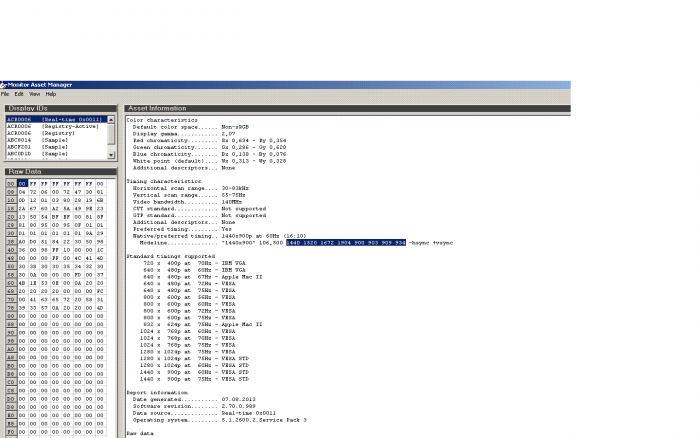This screenshot has width=700, height=438.
Task: Click the White point (default) line
Action: (x=209, y=161)
